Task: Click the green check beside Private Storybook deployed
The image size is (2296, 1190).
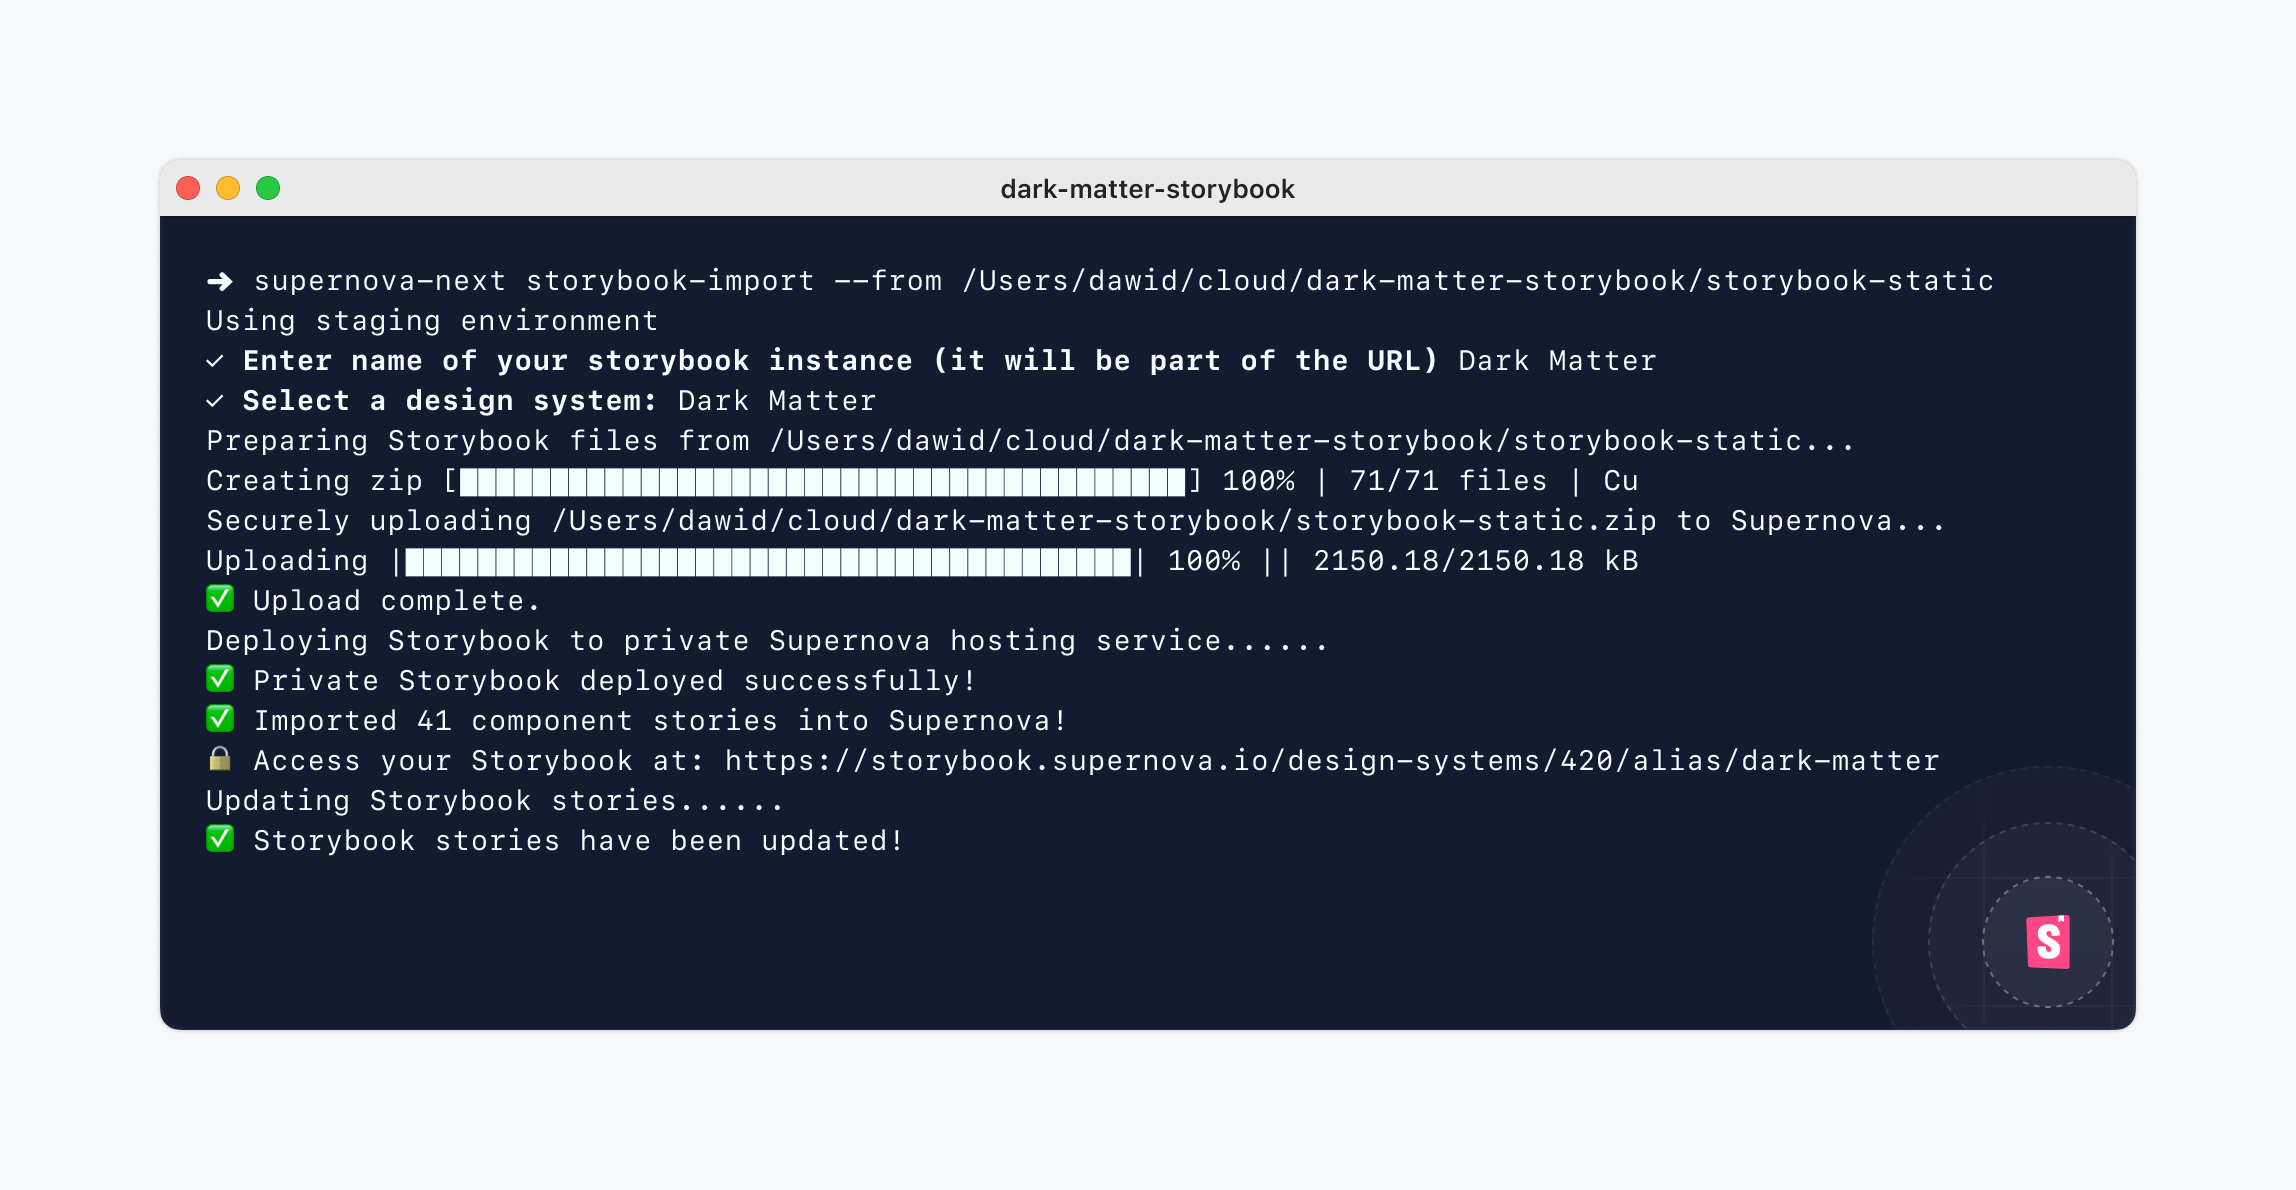Action: [x=220, y=679]
